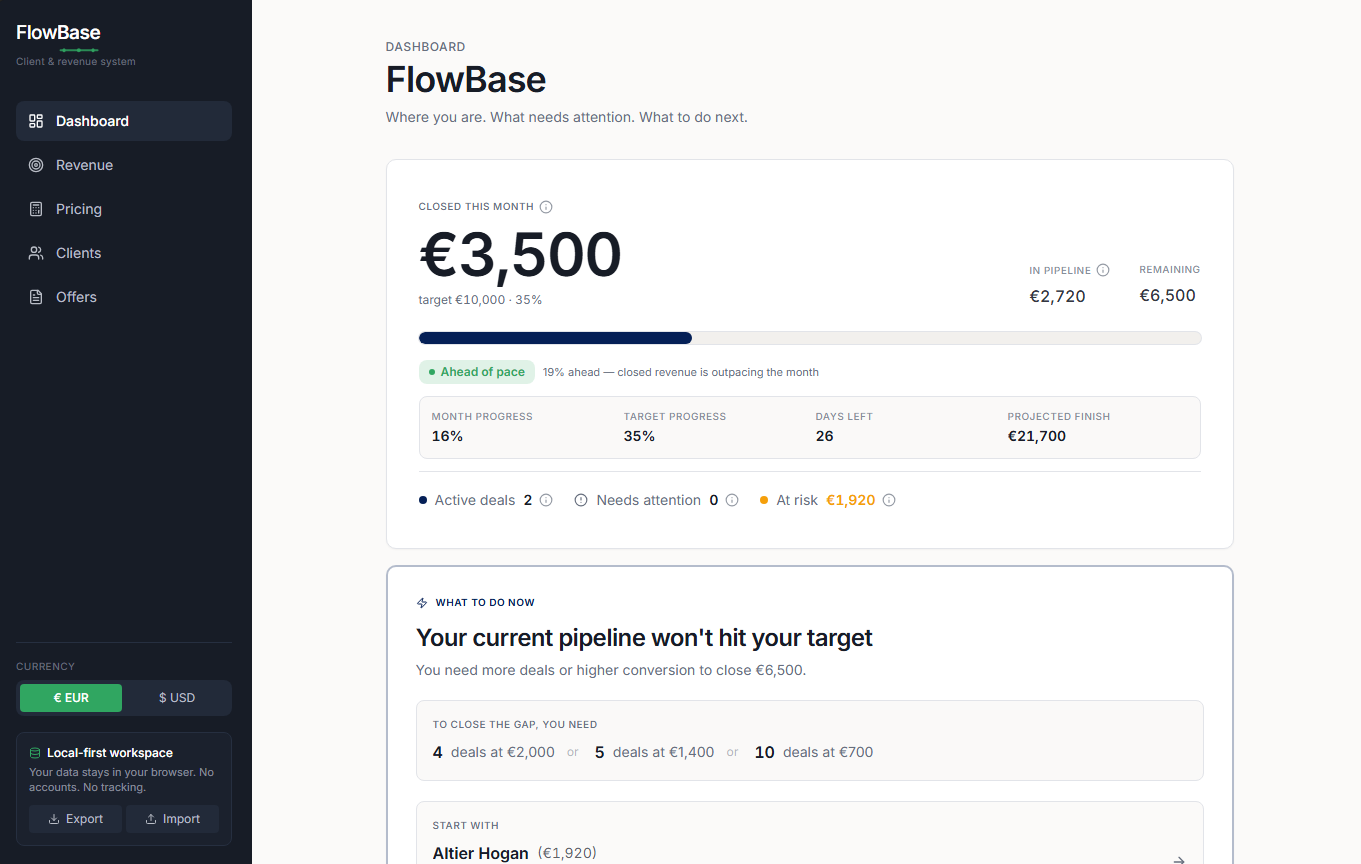Go to the Pricing section
Image resolution: width=1361 pixels, height=864 pixels.
pyautogui.click(x=124, y=209)
